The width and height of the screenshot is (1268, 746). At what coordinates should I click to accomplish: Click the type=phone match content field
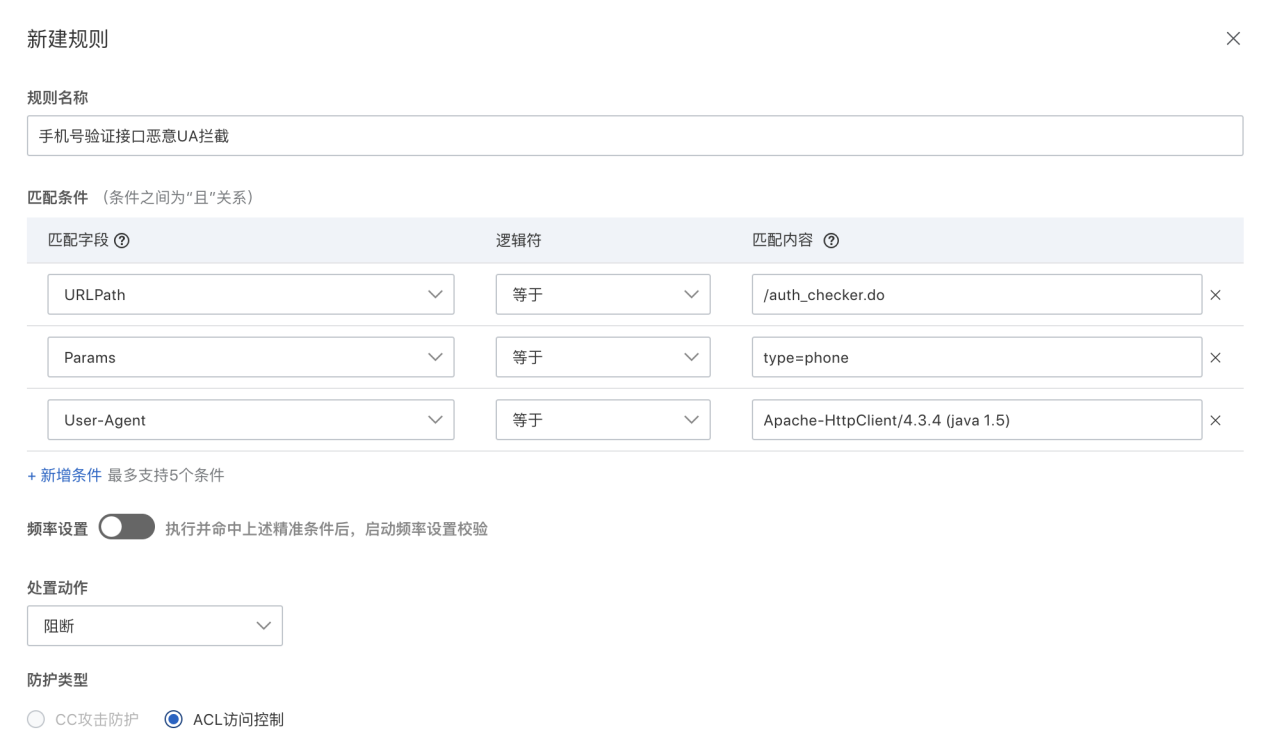pos(976,357)
